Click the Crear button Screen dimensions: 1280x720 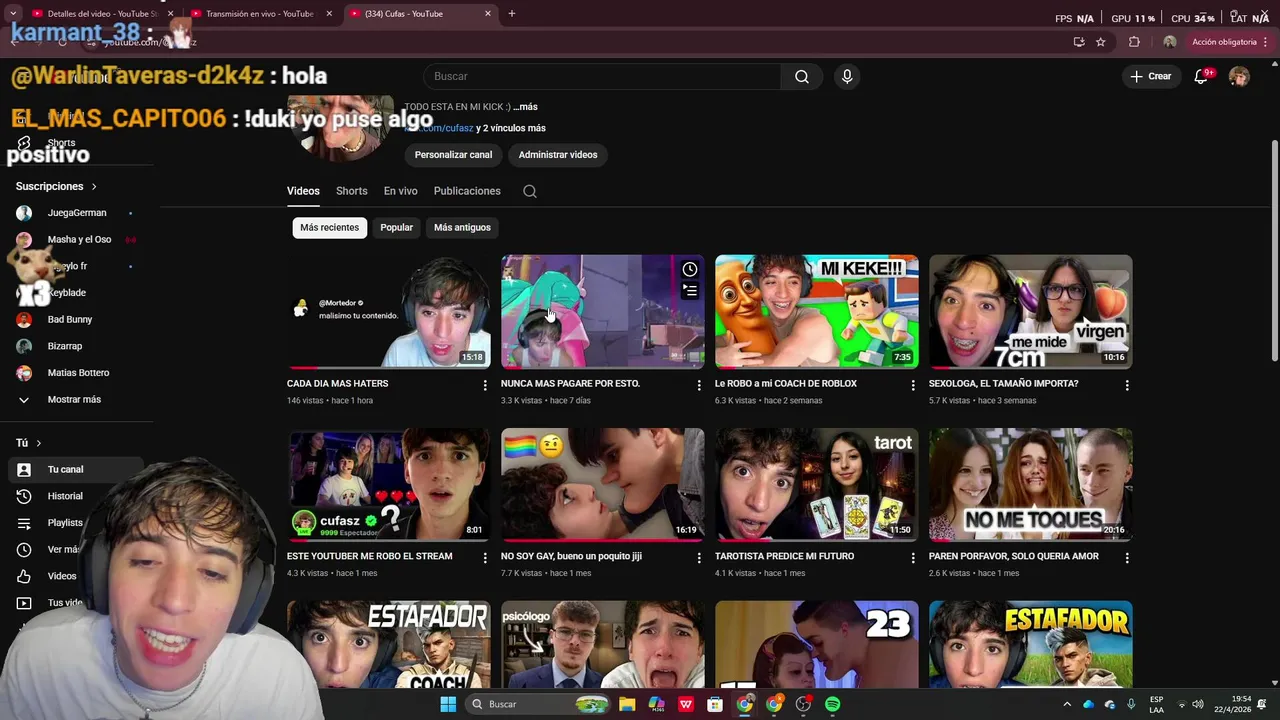(1151, 77)
